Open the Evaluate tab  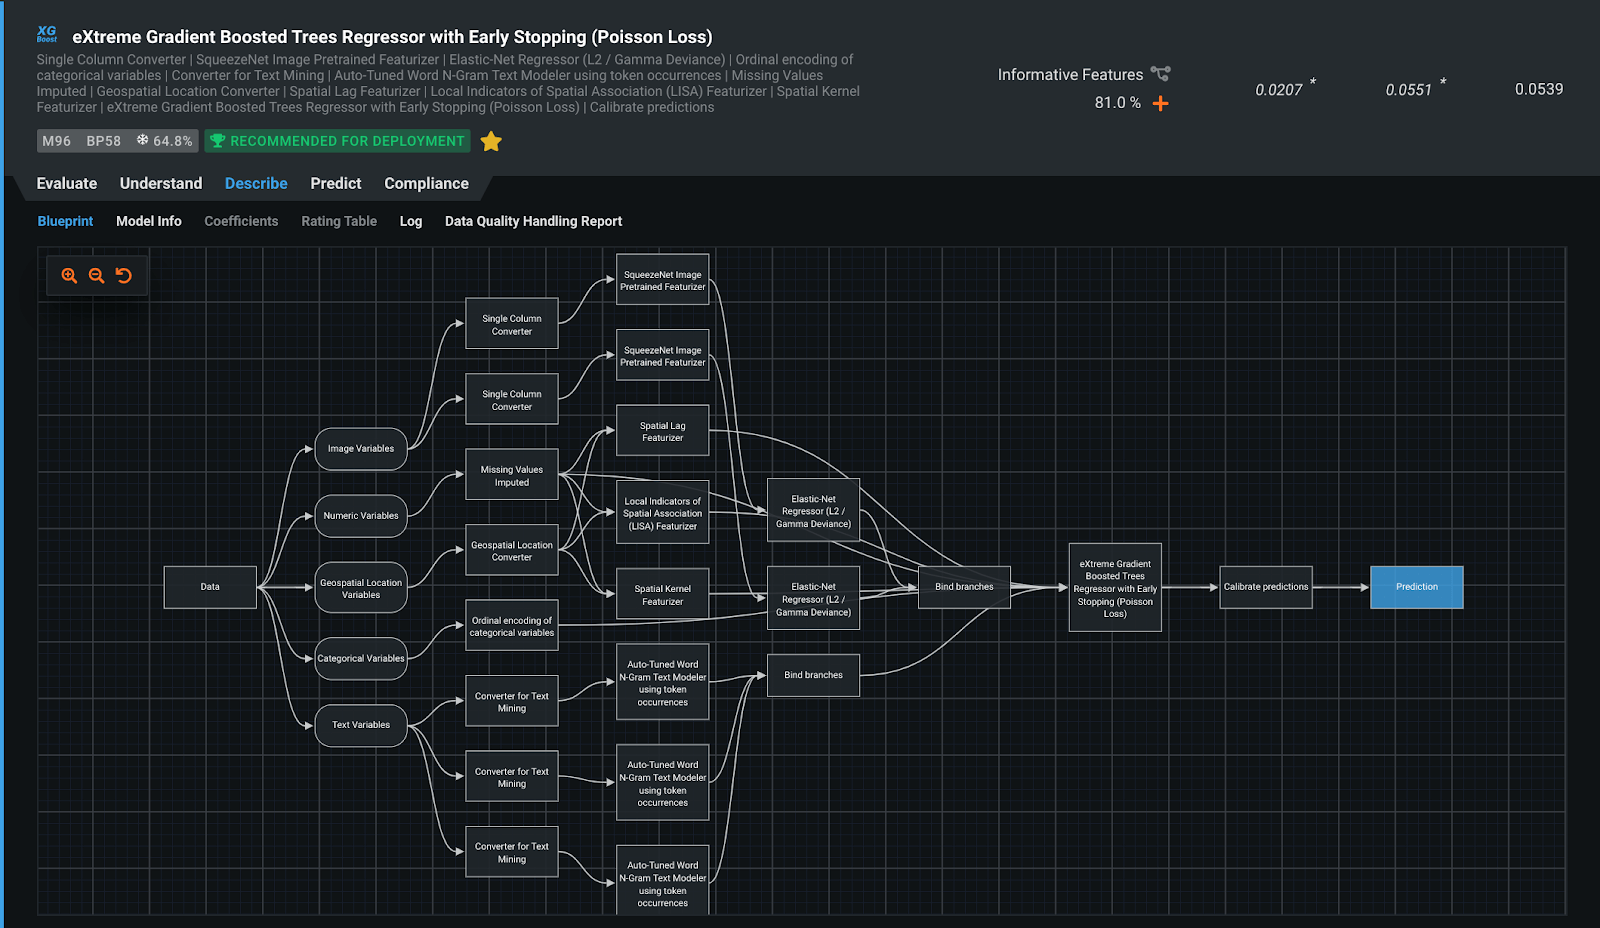tap(67, 184)
